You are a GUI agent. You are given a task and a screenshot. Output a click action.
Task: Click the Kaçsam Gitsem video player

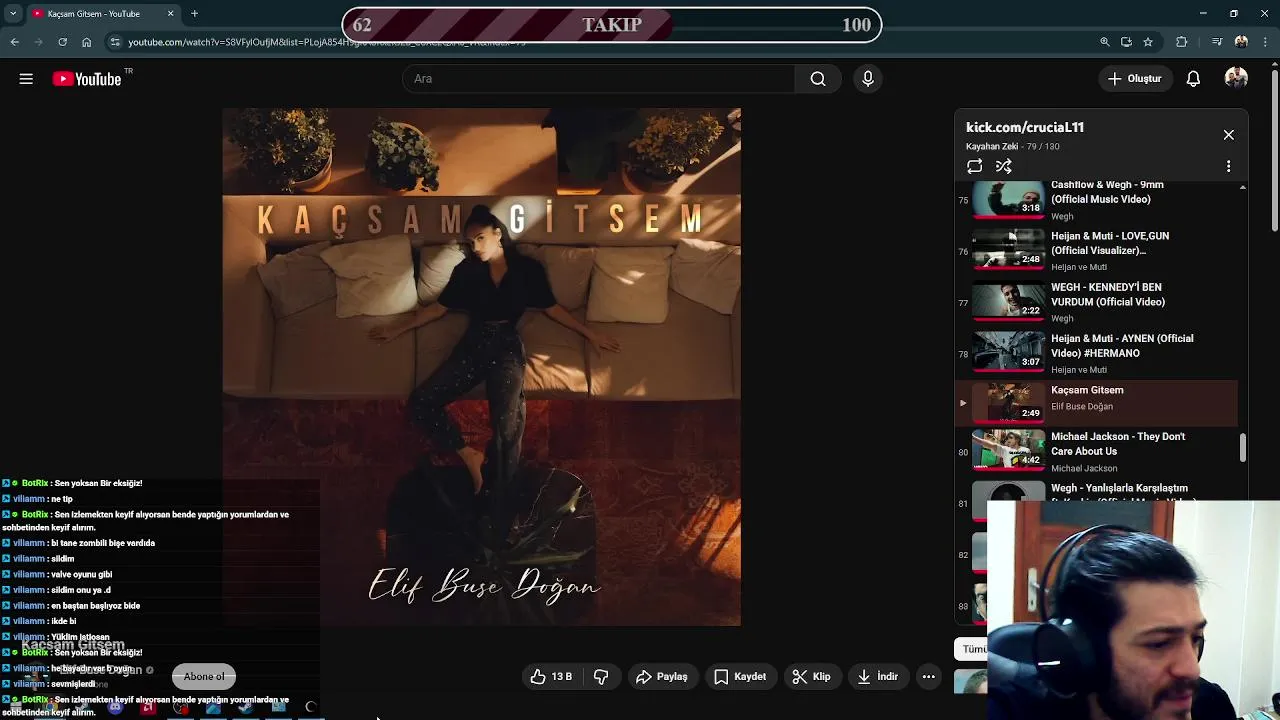481,367
